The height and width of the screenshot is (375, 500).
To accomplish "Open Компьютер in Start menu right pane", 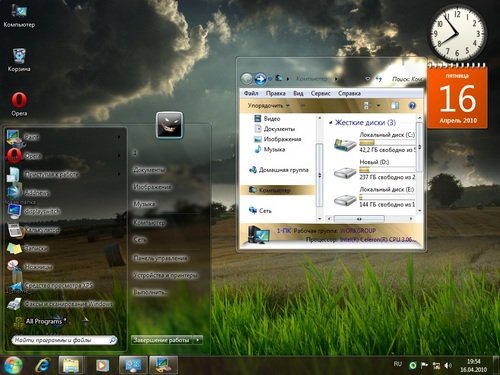I will tap(149, 222).
